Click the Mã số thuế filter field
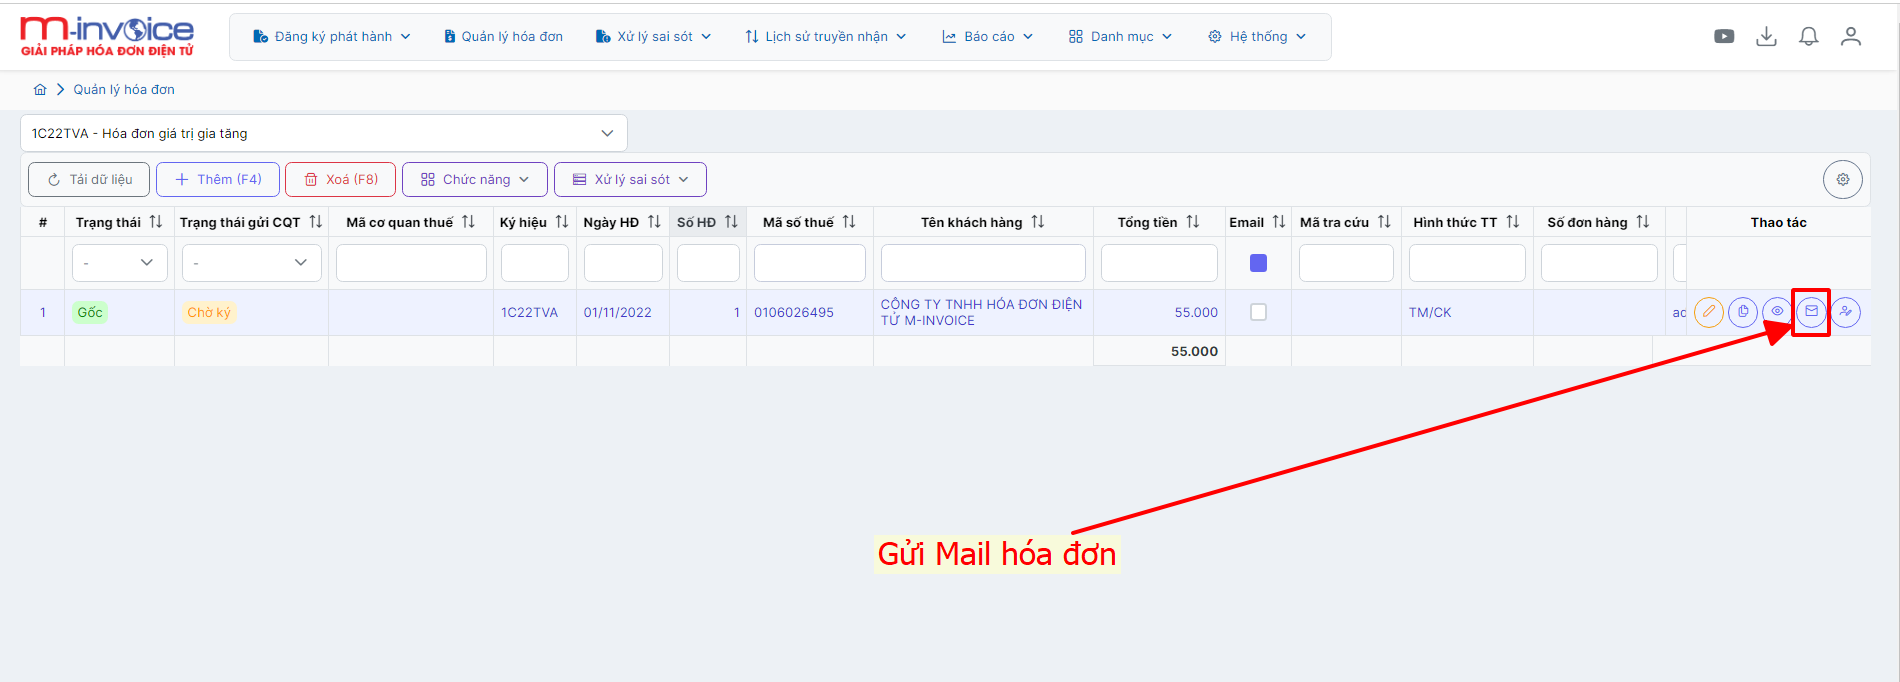This screenshot has width=1900, height=682. pyautogui.click(x=810, y=263)
